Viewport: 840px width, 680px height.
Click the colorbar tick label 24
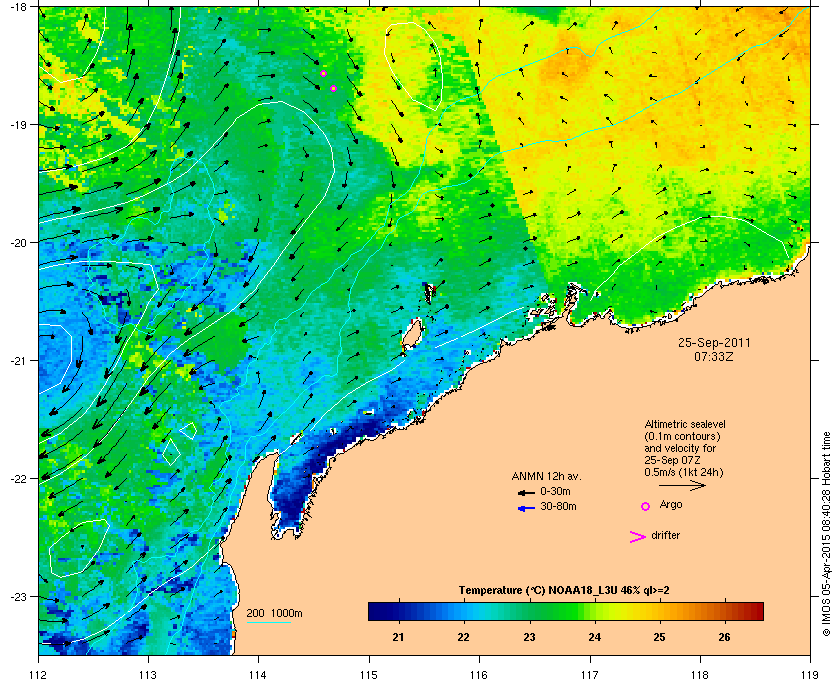[595, 637]
